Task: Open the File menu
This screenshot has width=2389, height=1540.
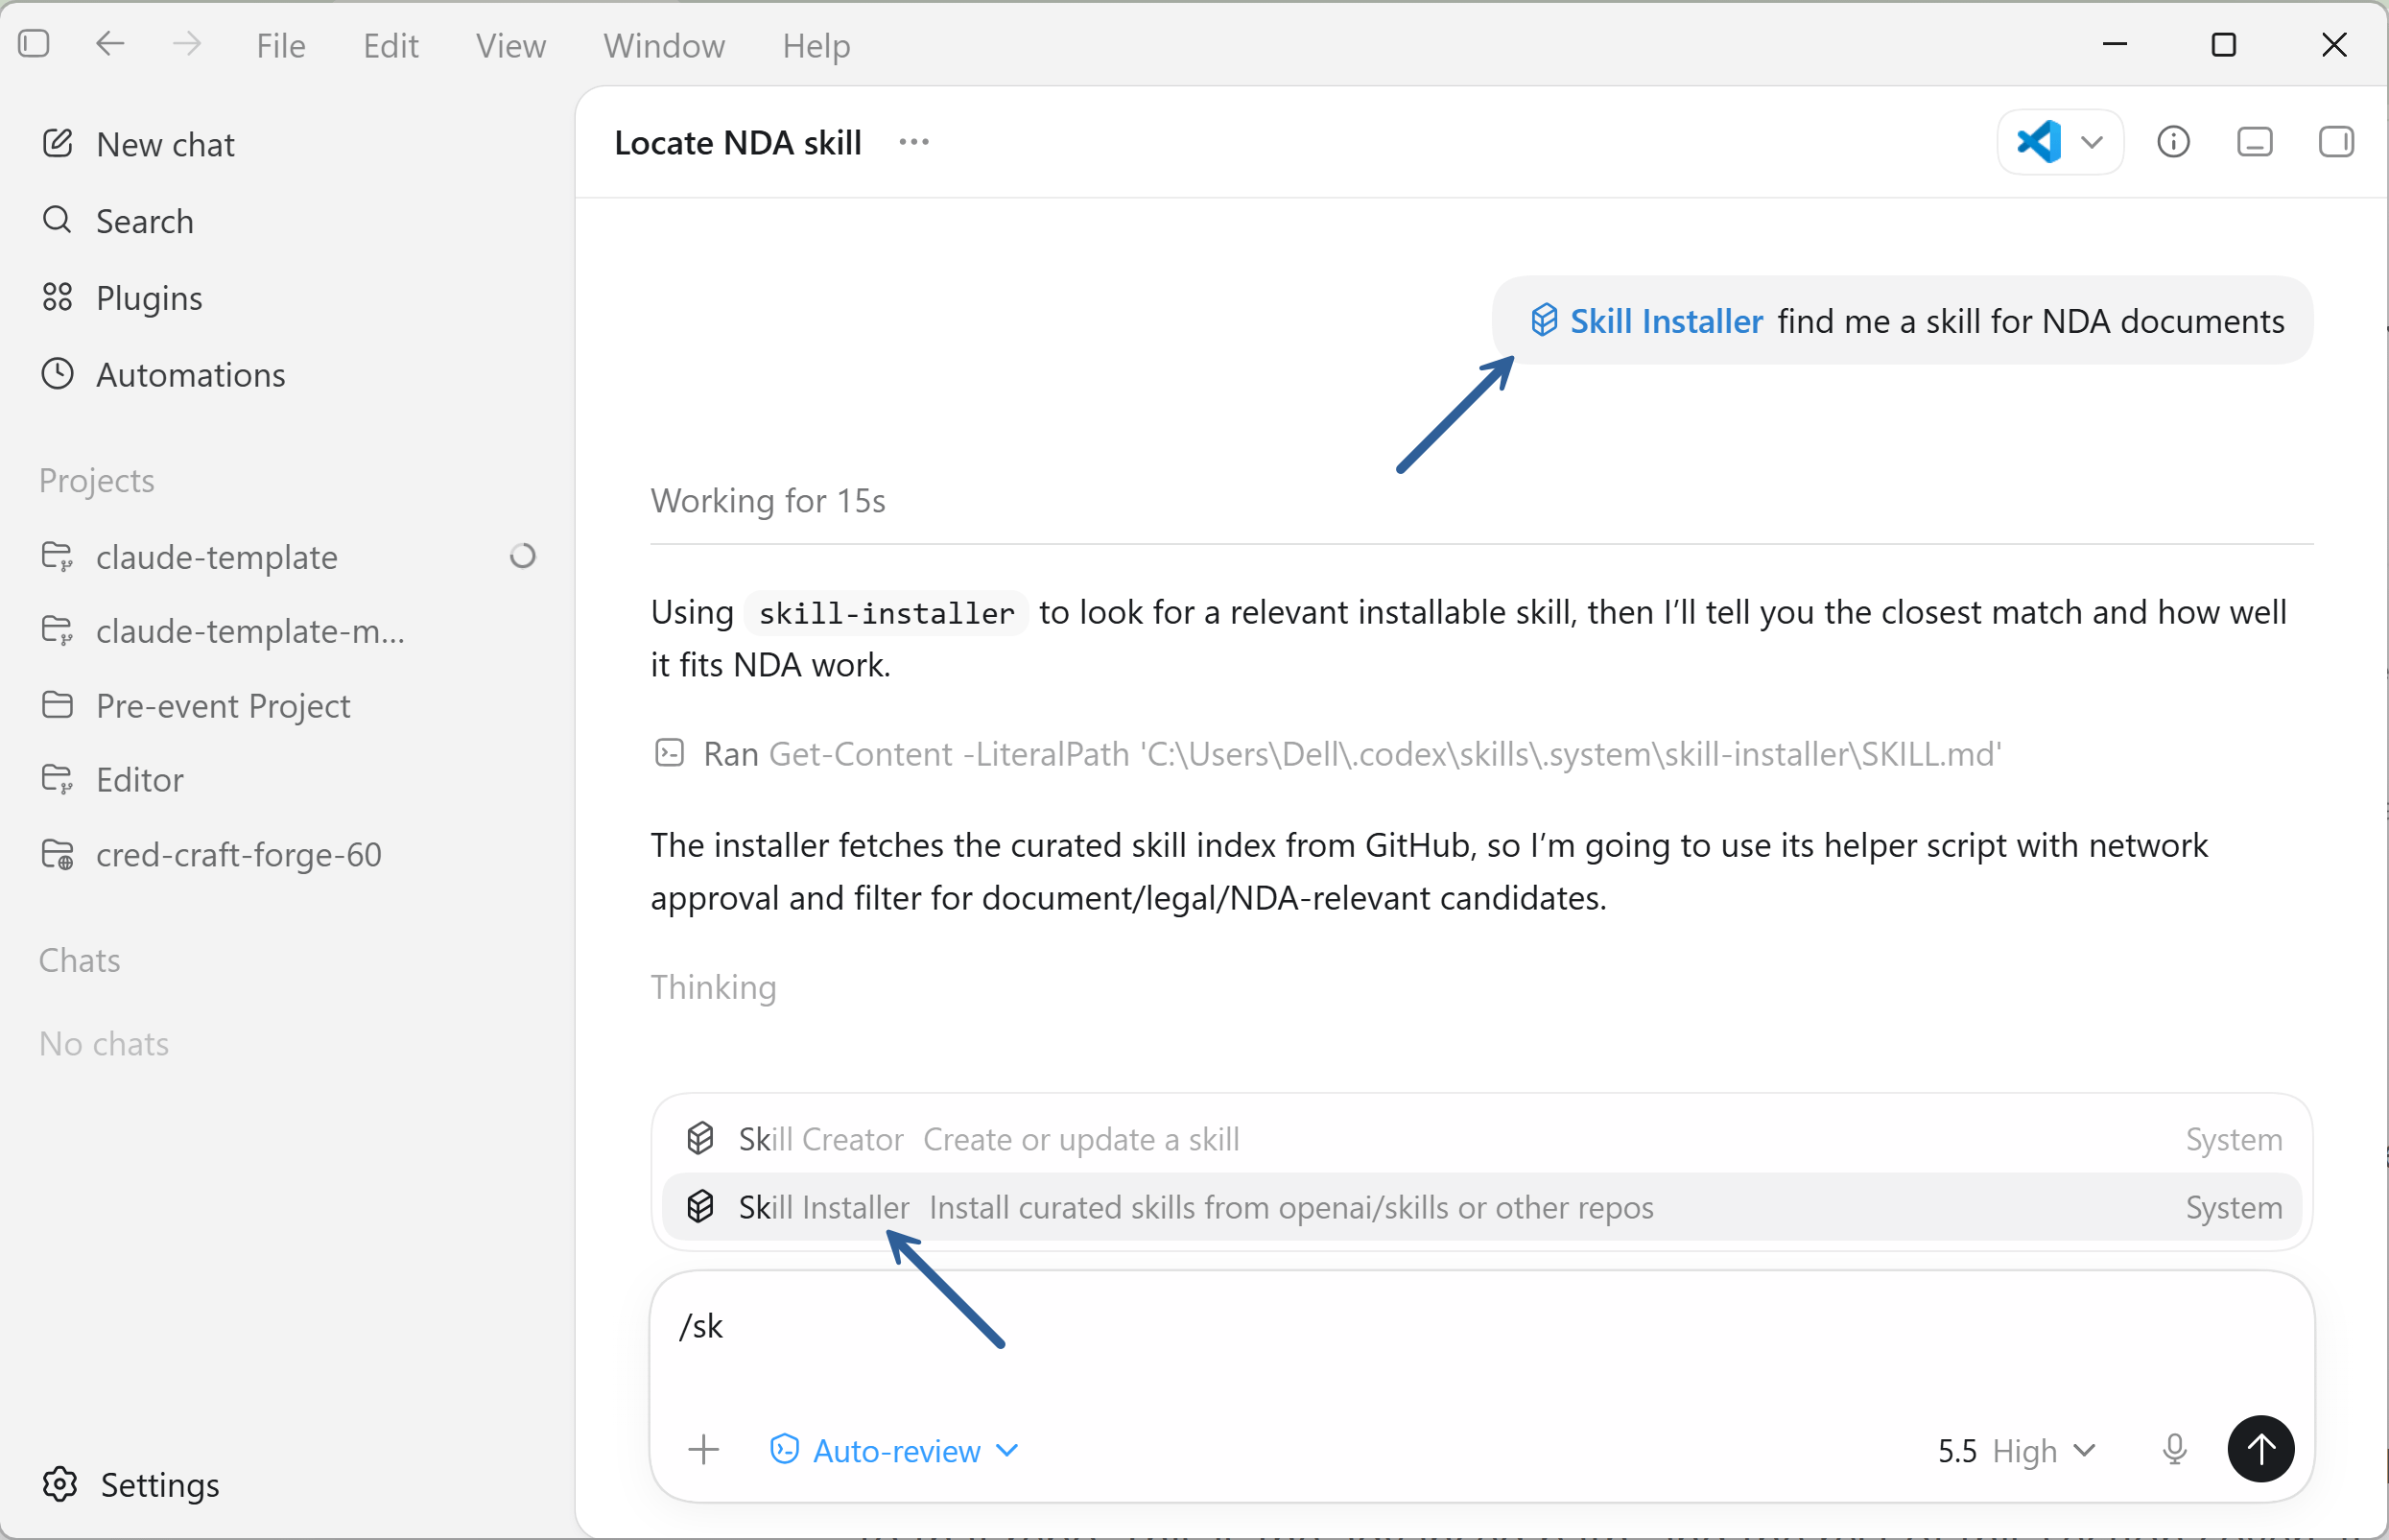Action: (x=280, y=45)
